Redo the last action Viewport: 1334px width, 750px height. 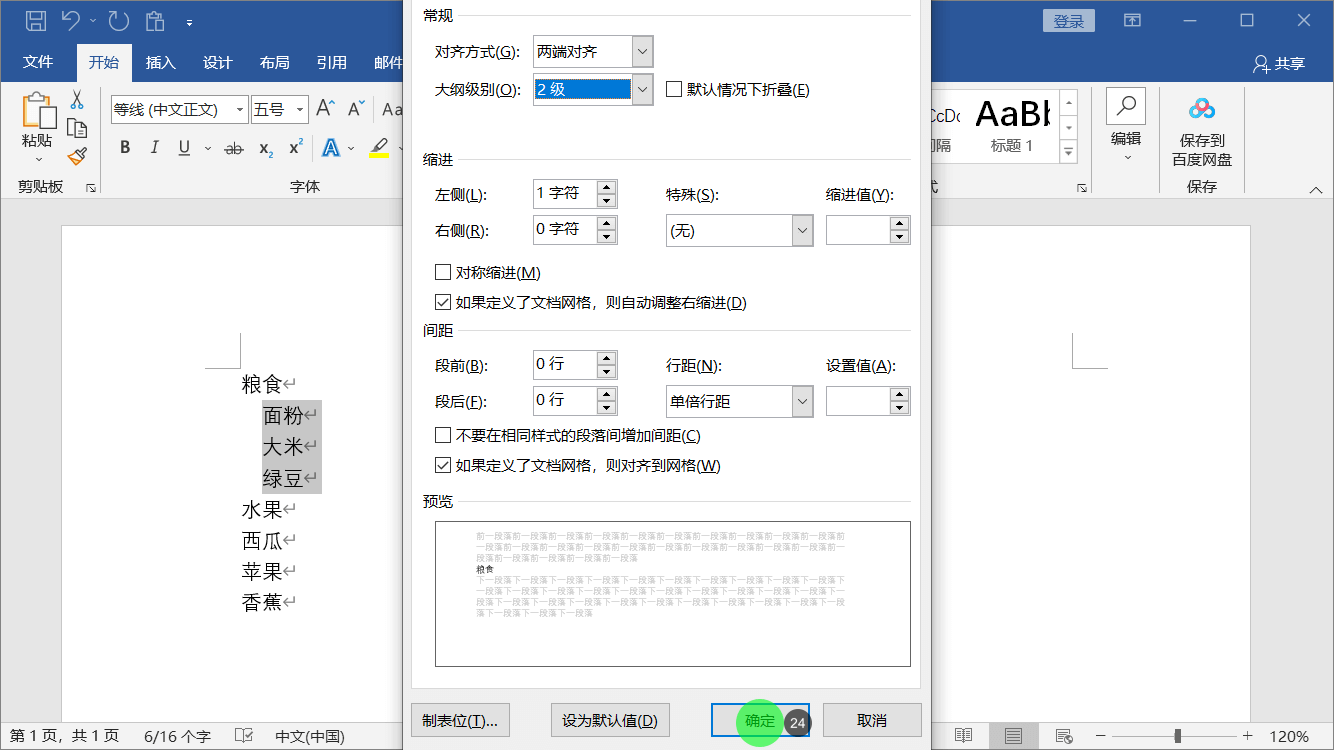[x=118, y=20]
